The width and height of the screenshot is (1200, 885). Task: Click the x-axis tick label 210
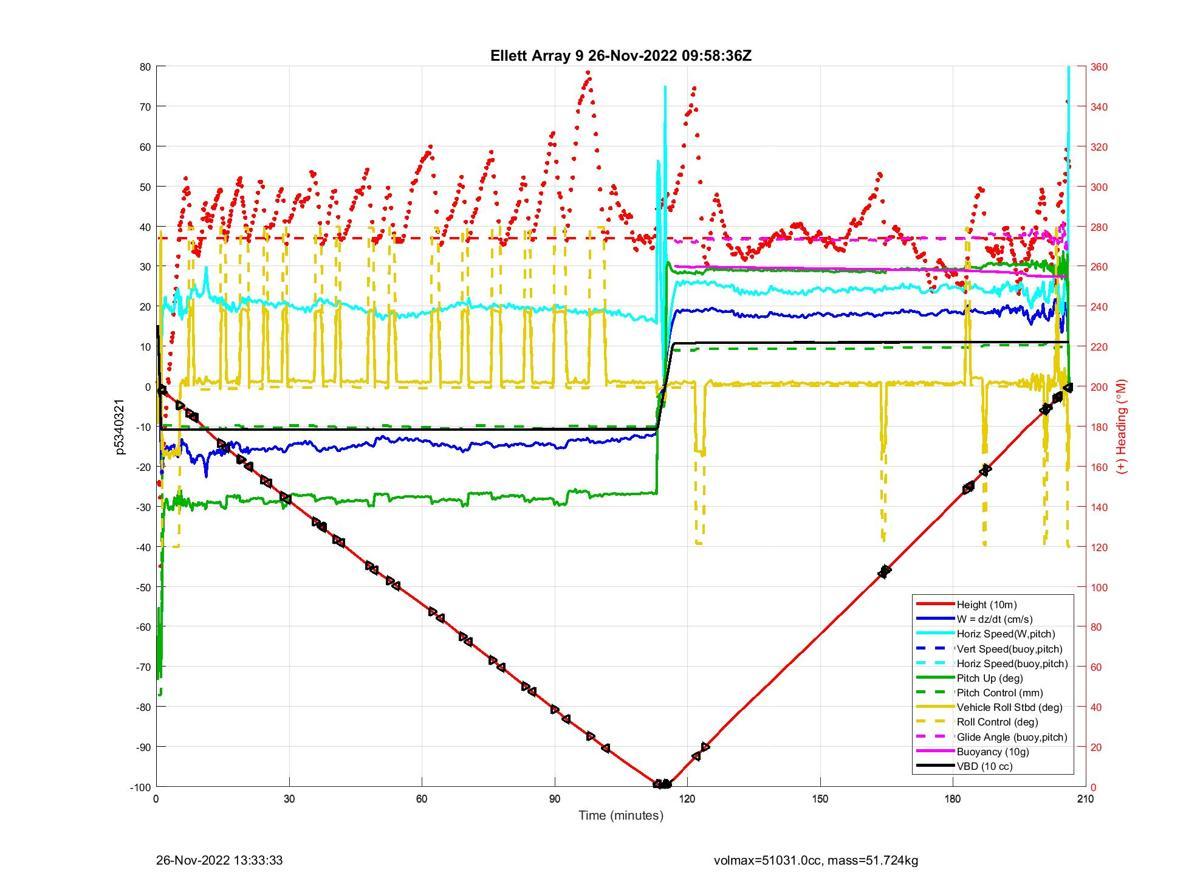point(1085,799)
